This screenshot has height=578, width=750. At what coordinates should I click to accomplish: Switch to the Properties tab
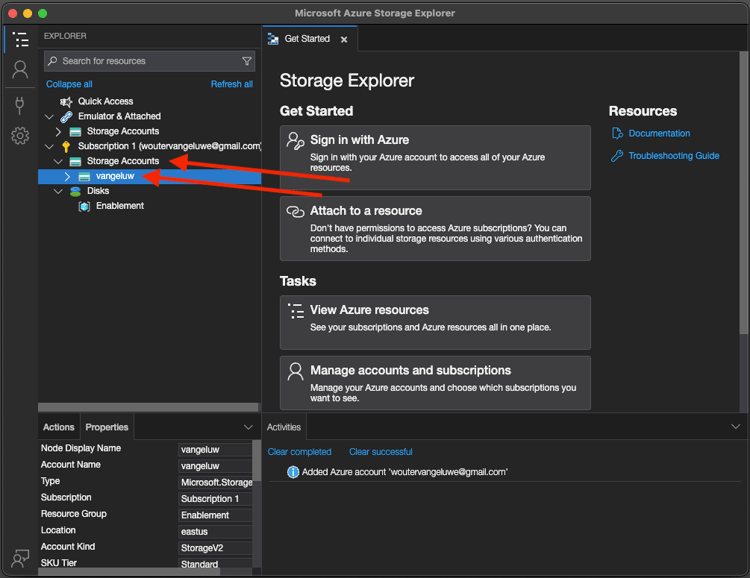click(x=107, y=427)
